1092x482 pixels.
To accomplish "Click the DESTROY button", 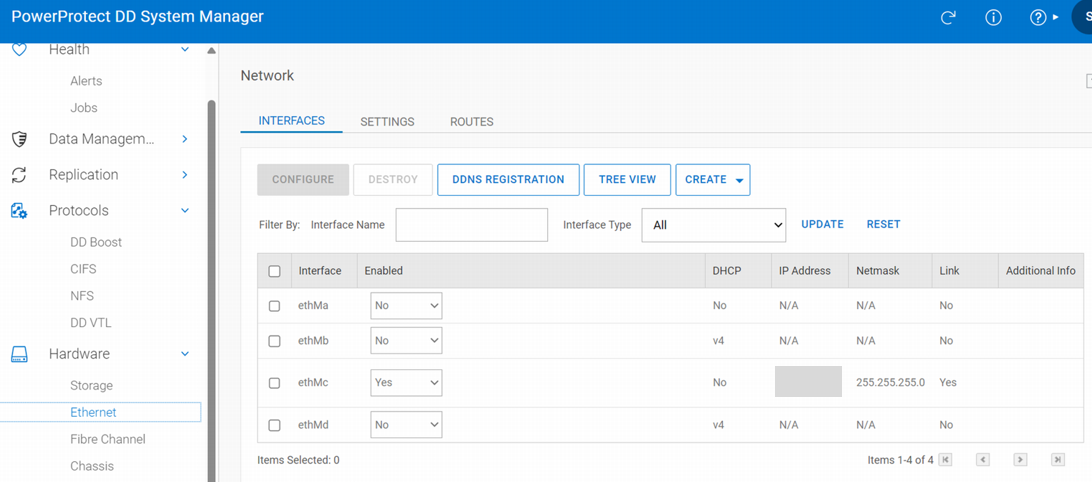I will [393, 180].
